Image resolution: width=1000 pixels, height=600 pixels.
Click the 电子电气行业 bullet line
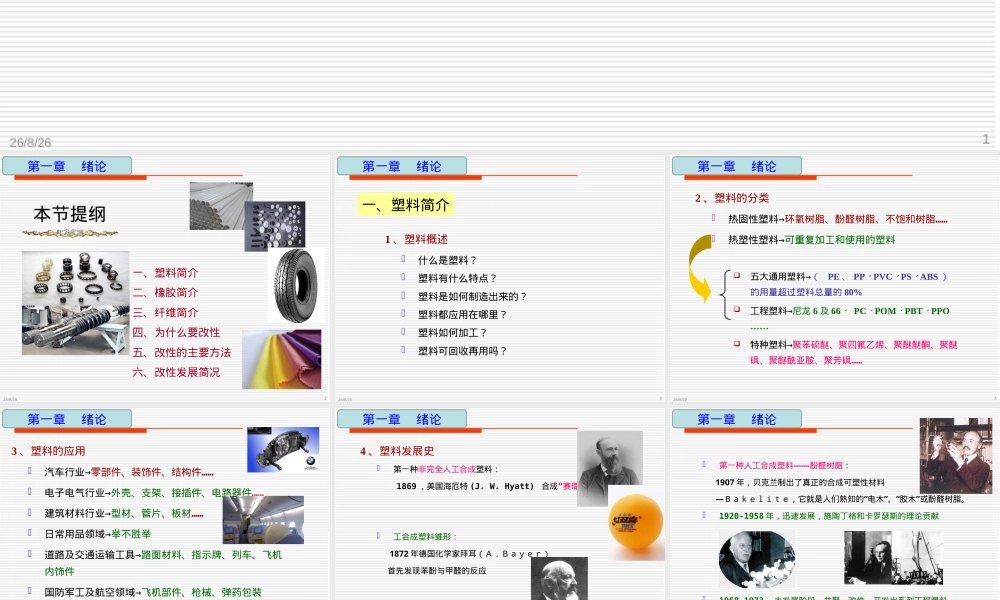tap(154, 493)
